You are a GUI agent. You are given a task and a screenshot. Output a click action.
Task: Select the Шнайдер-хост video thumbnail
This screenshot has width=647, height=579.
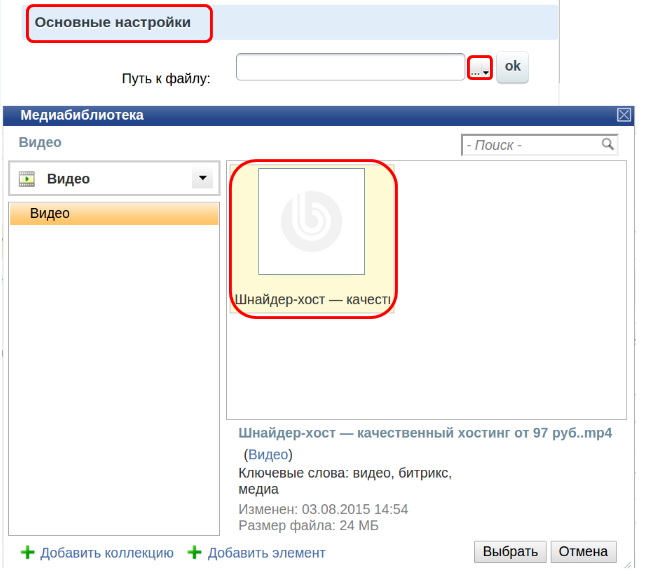click(312, 221)
